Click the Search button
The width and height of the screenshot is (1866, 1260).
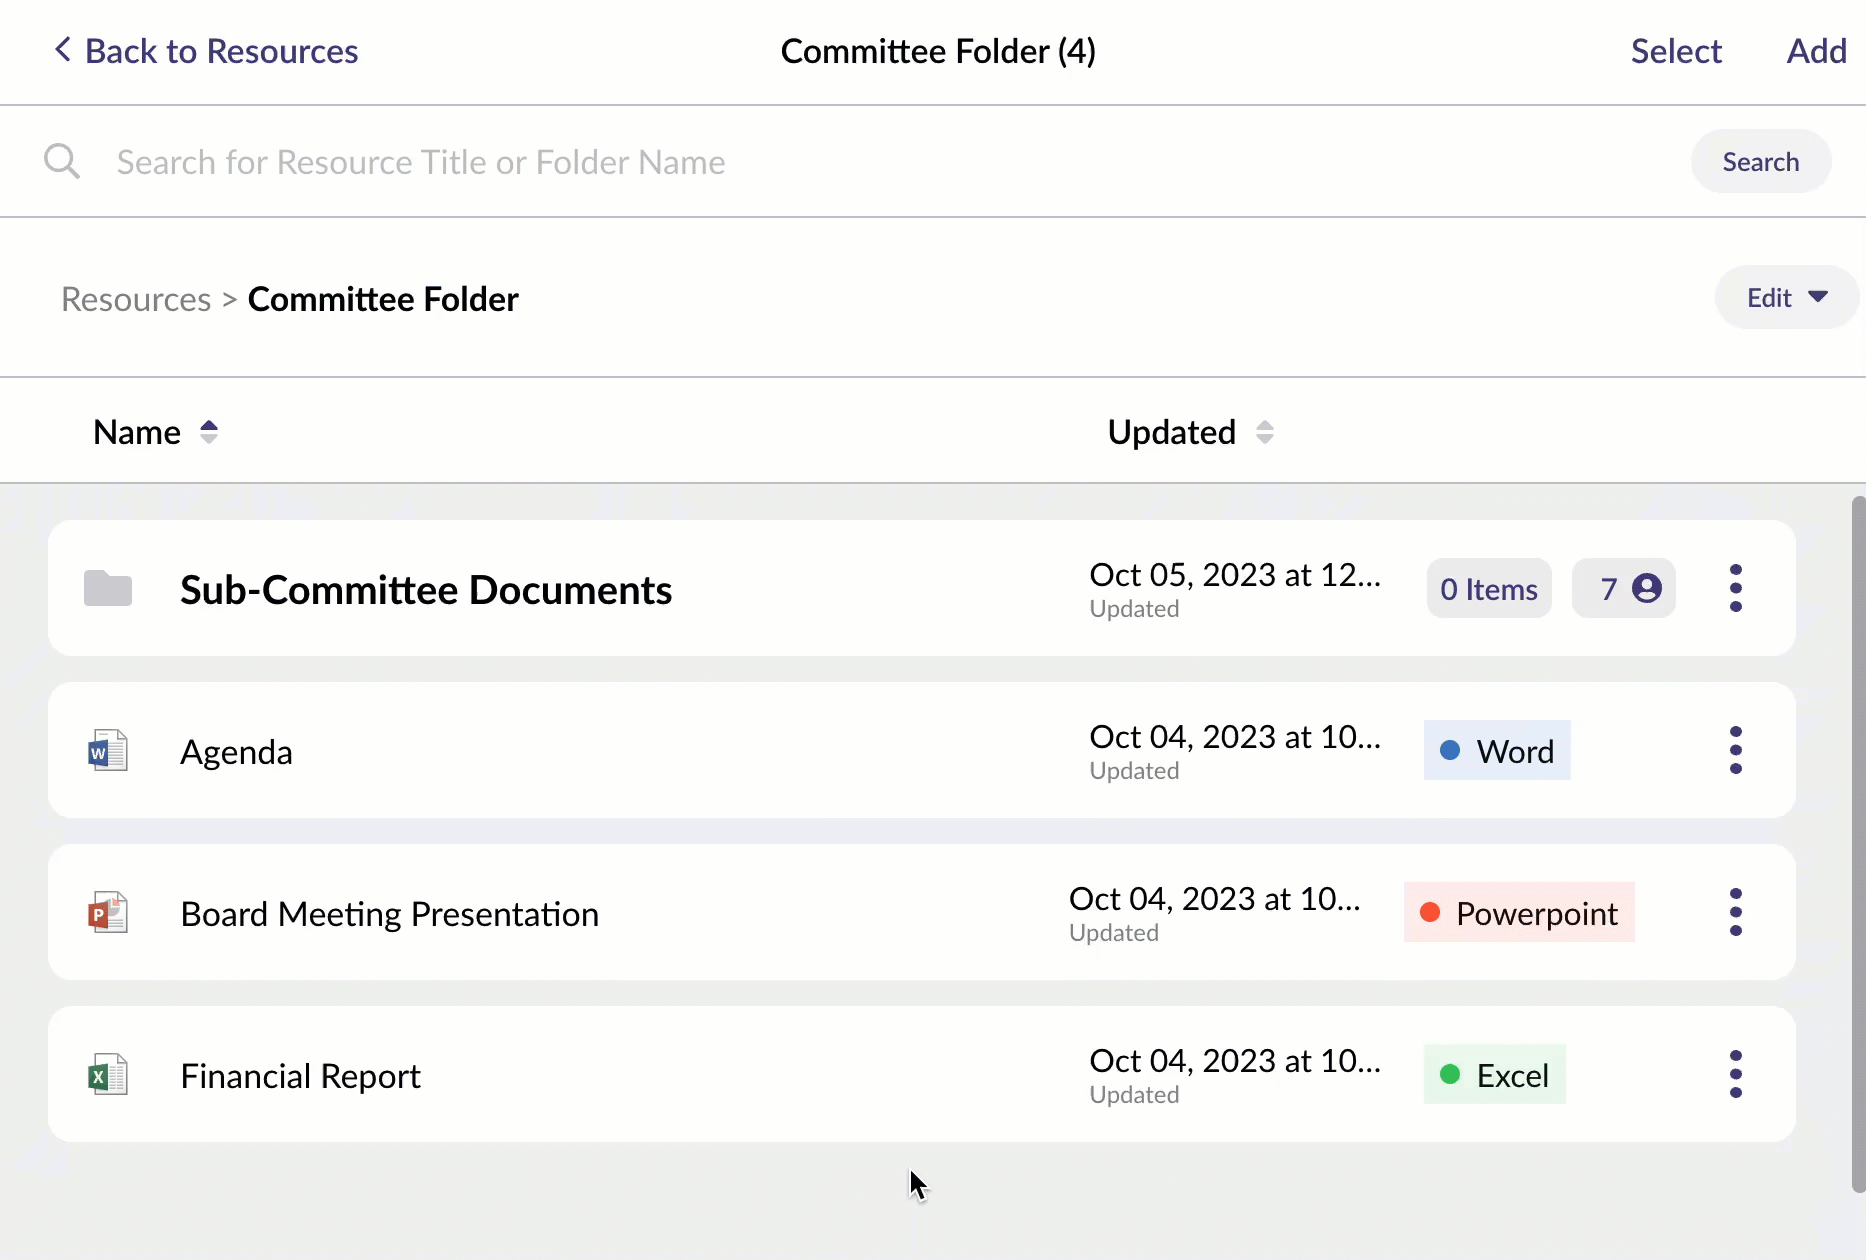(x=1760, y=162)
